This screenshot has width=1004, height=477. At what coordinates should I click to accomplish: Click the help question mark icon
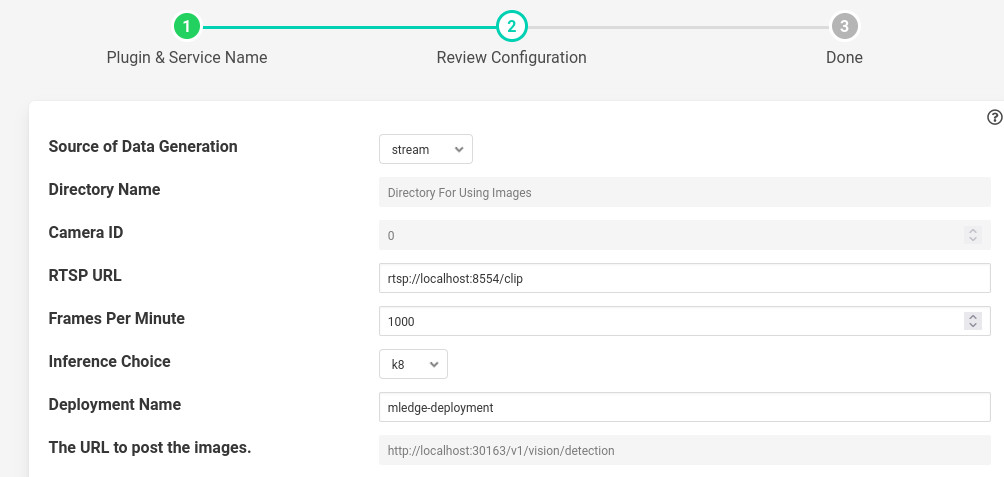click(x=994, y=117)
